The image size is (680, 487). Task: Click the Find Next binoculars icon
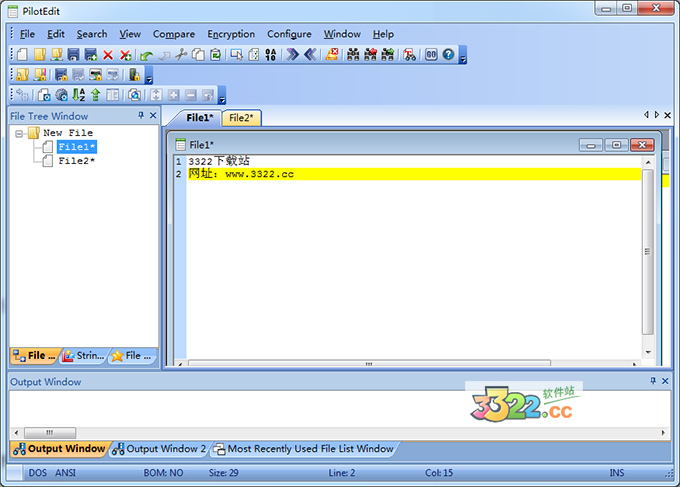tap(387, 55)
